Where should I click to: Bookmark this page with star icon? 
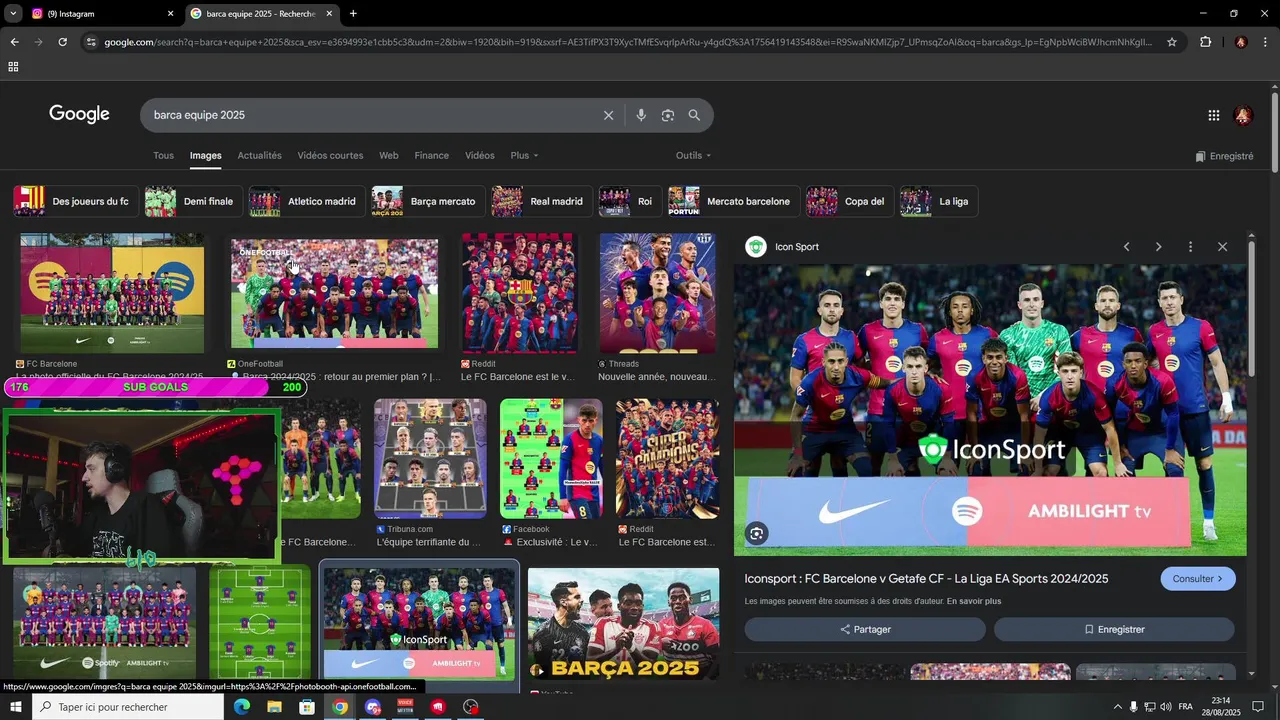(1172, 42)
